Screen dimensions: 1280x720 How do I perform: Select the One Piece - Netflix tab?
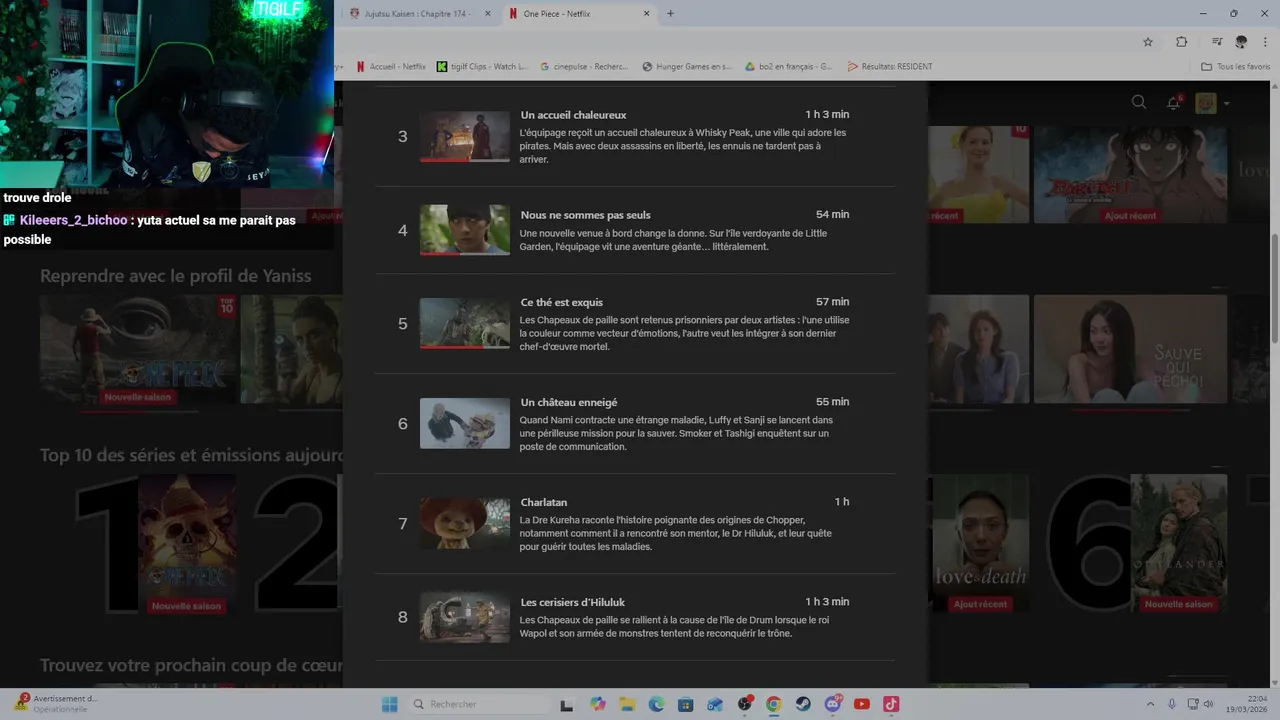(579, 14)
